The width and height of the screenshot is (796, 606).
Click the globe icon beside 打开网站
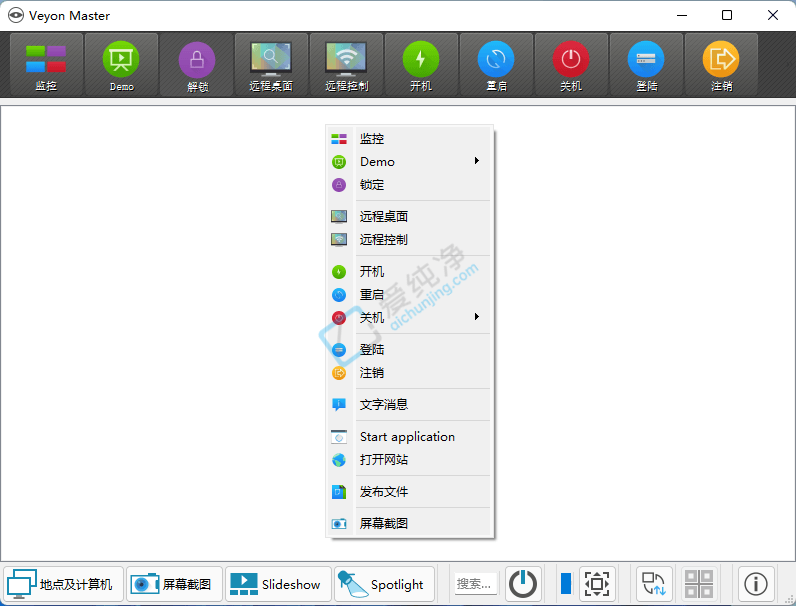(x=339, y=460)
